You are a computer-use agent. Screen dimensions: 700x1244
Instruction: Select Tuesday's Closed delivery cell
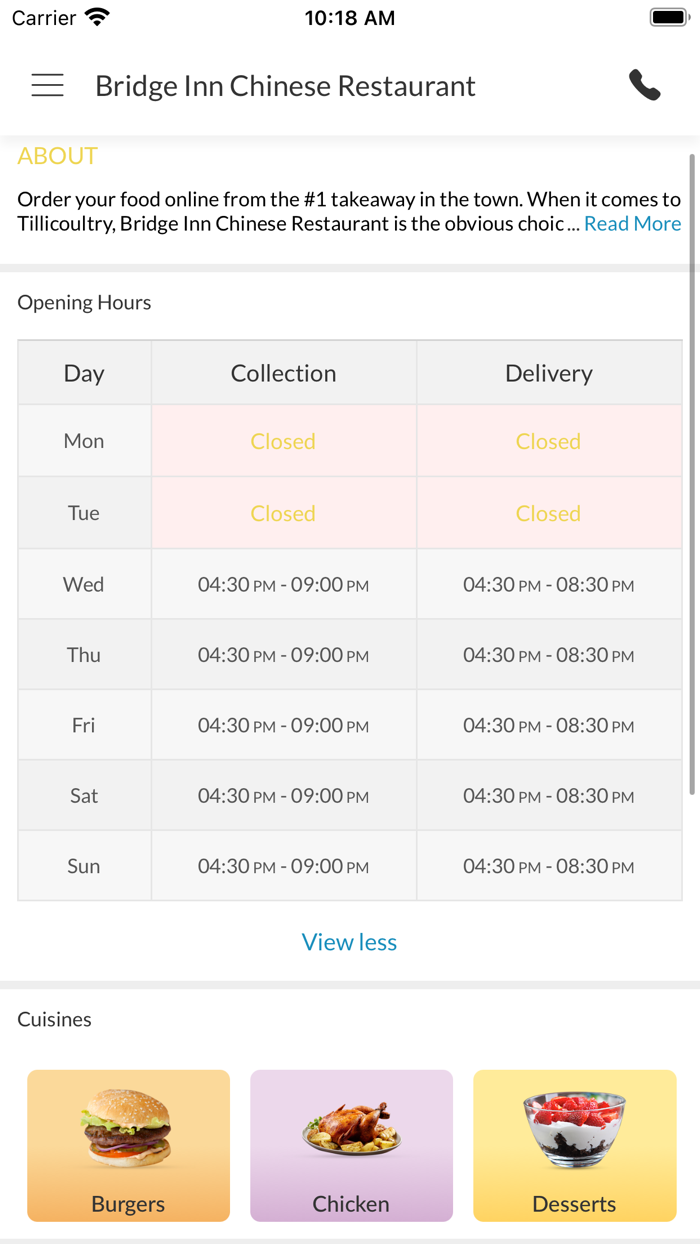(x=548, y=513)
